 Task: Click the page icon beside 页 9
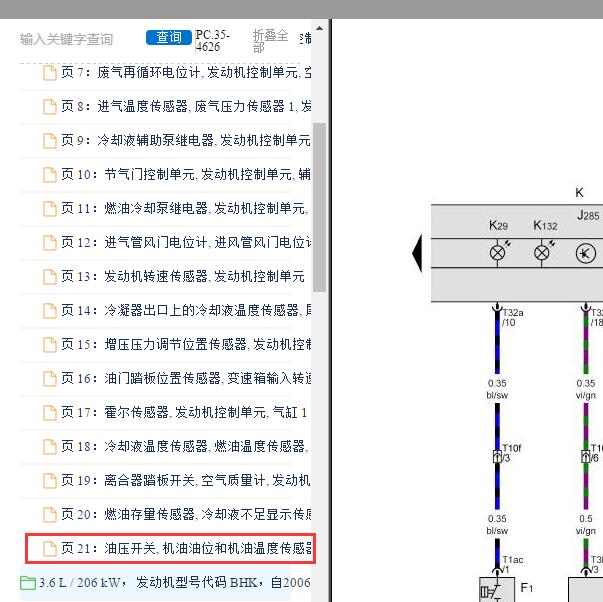click(50, 141)
